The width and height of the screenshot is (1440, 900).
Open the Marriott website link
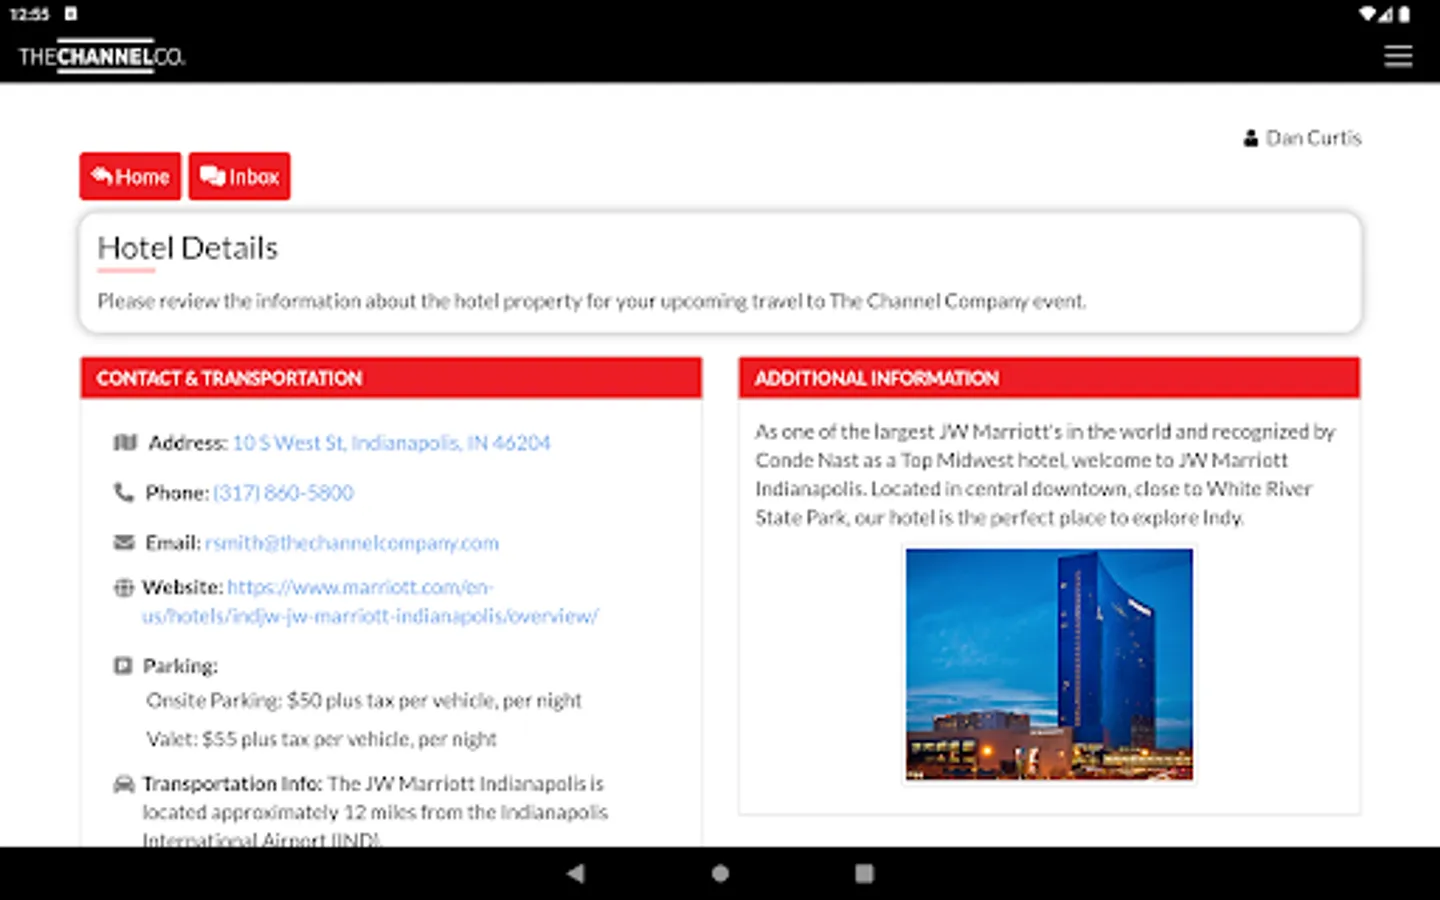coord(370,601)
